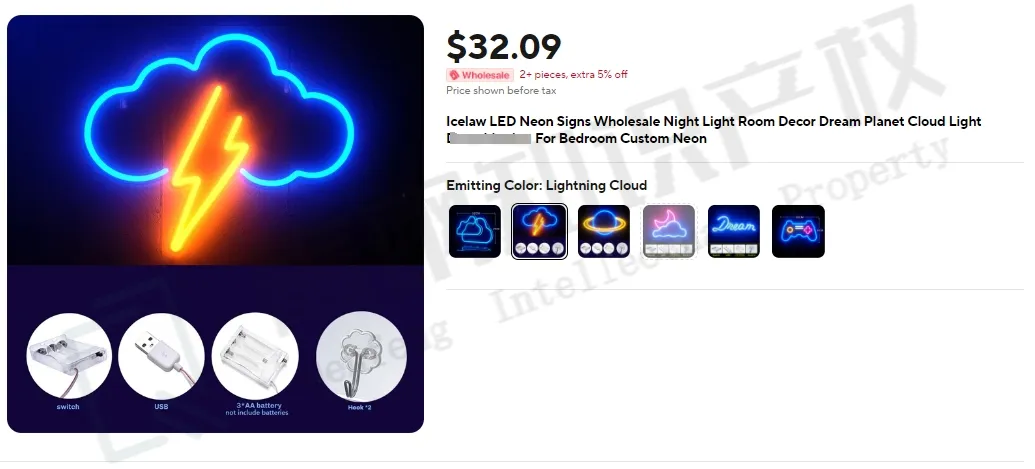Image resolution: width=1035 pixels, height=469 pixels.
Task: Click the USB plug accessory circle
Action: [162, 356]
